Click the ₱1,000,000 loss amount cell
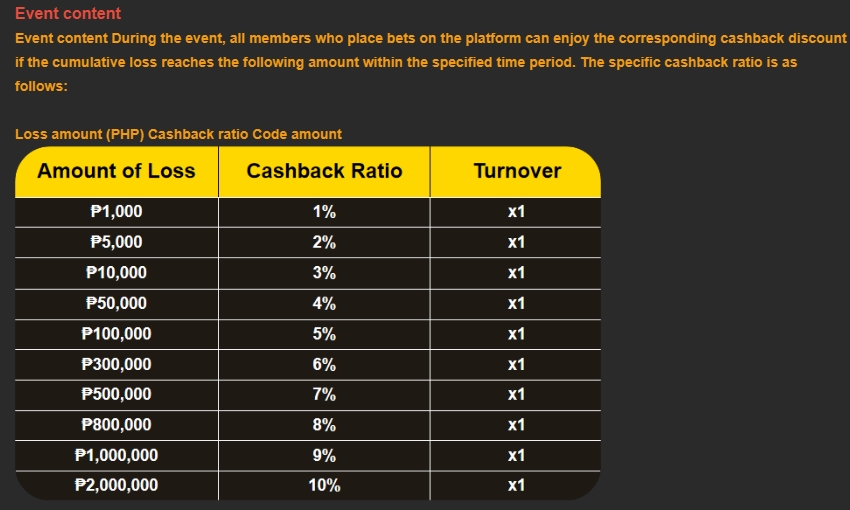 click(x=116, y=456)
